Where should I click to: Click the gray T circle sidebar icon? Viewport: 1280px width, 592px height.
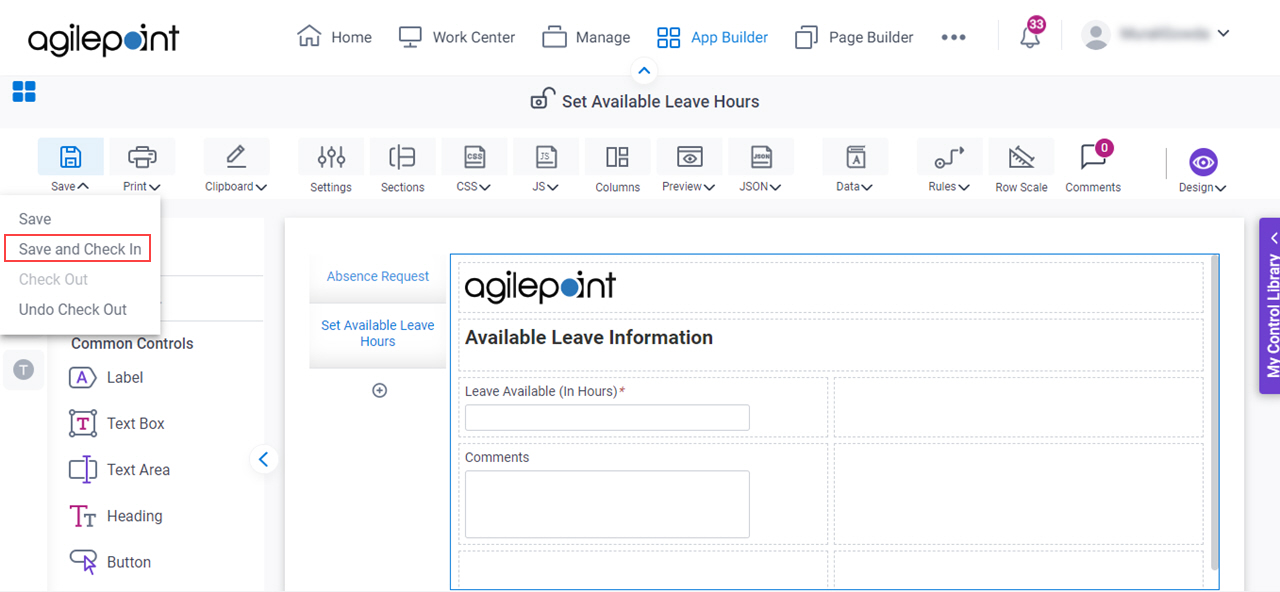(23, 370)
